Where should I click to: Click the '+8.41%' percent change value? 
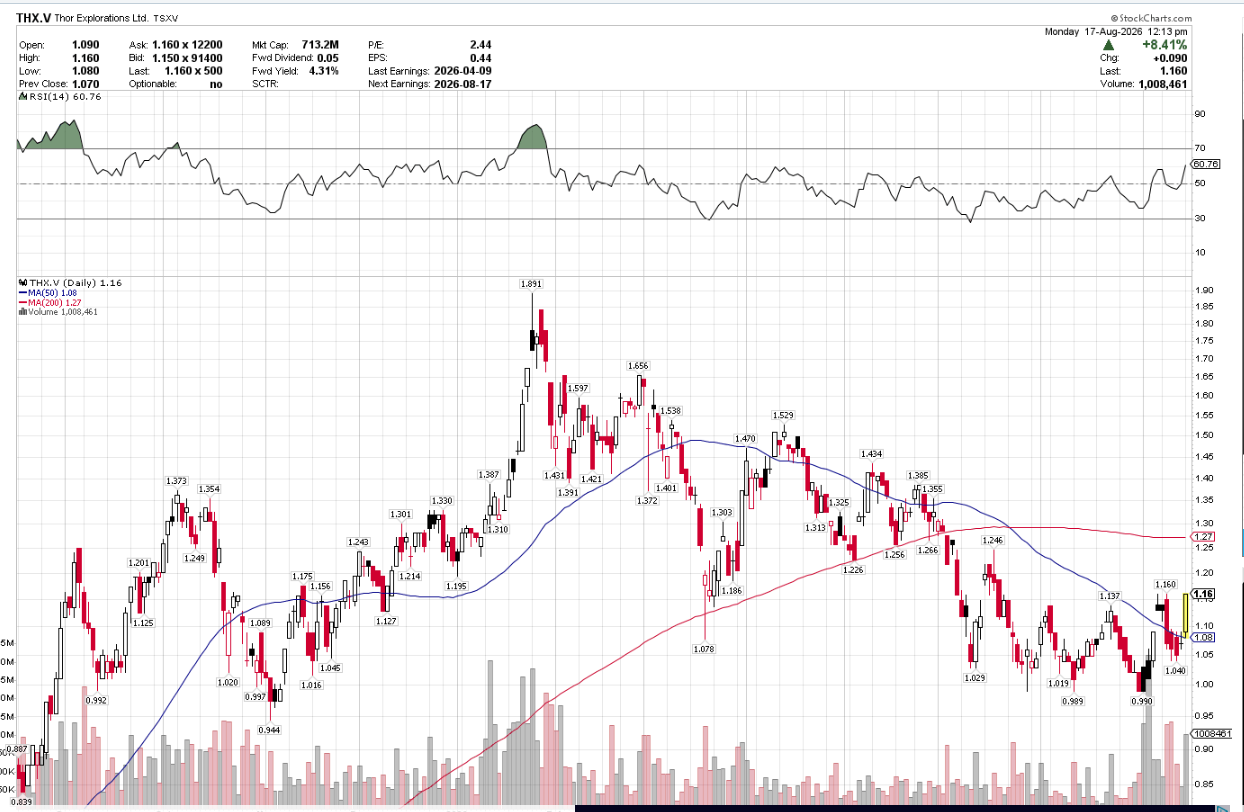pyautogui.click(x=1164, y=45)
